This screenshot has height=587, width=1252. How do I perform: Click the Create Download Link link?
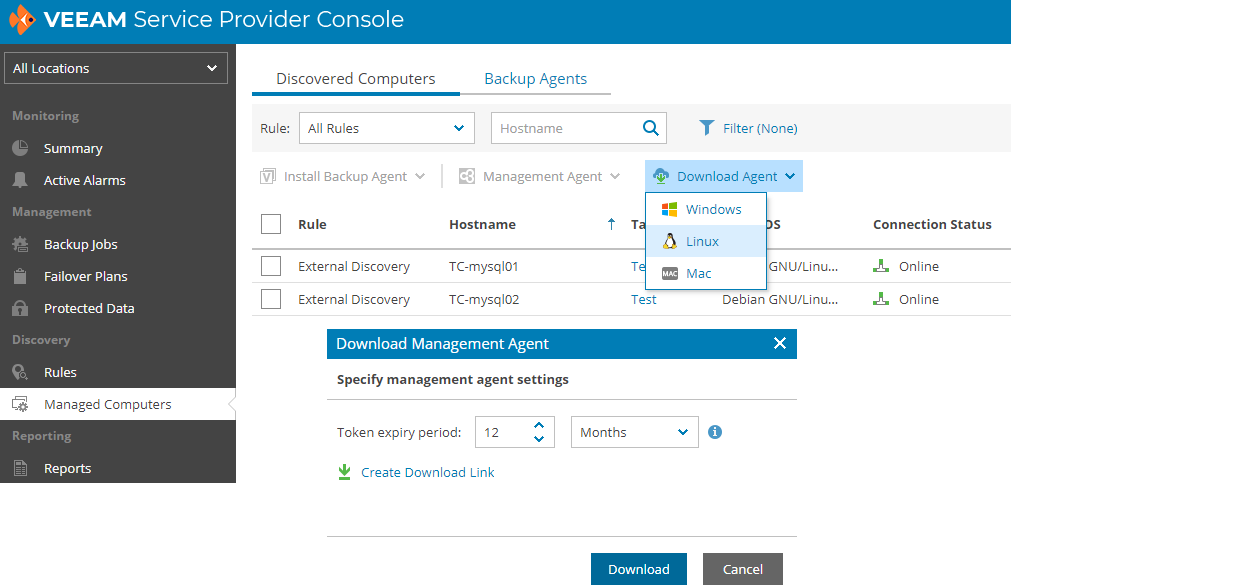tap(428, 472)
